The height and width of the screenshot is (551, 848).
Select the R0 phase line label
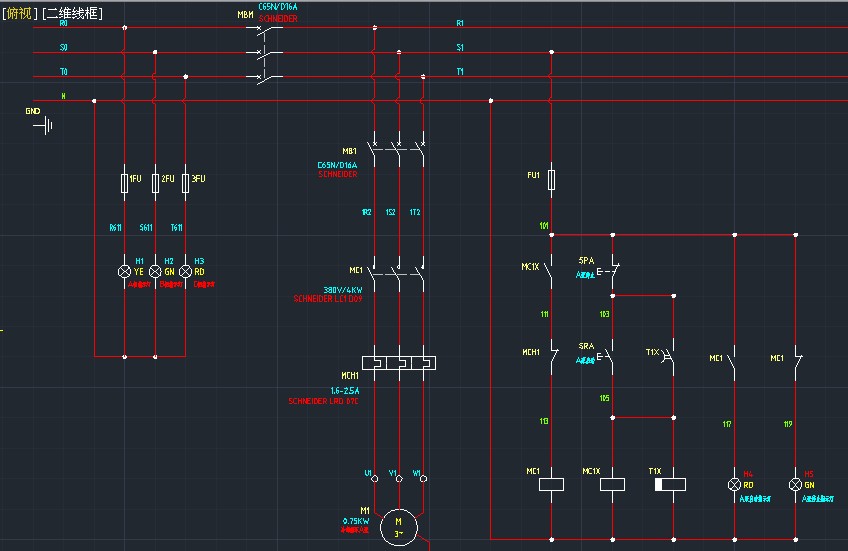(64, 24)
